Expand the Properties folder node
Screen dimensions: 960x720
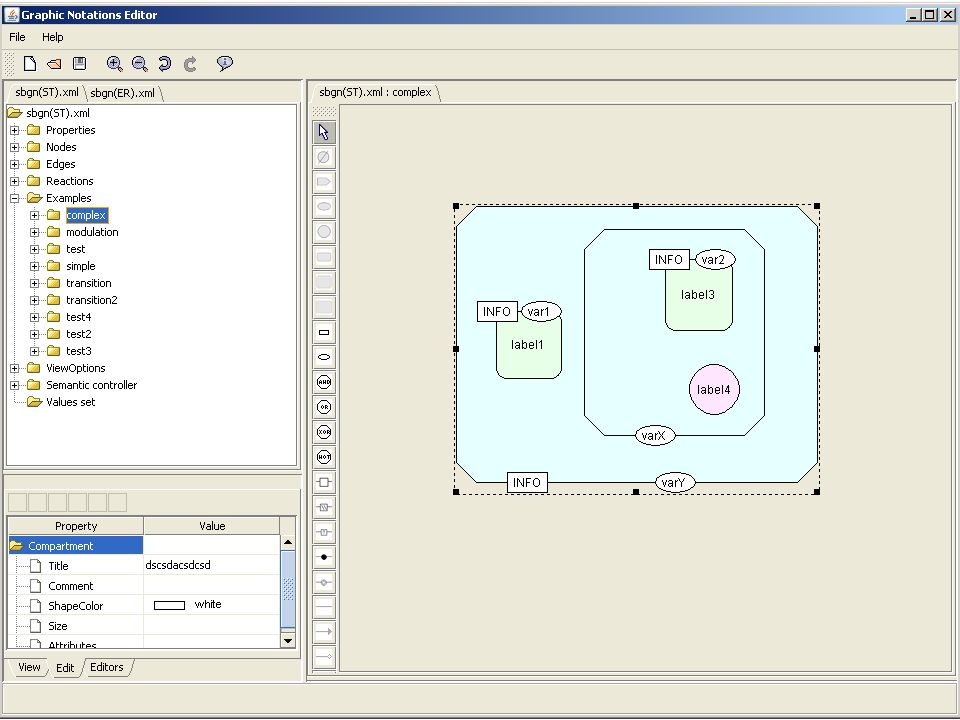pos(15,130)
